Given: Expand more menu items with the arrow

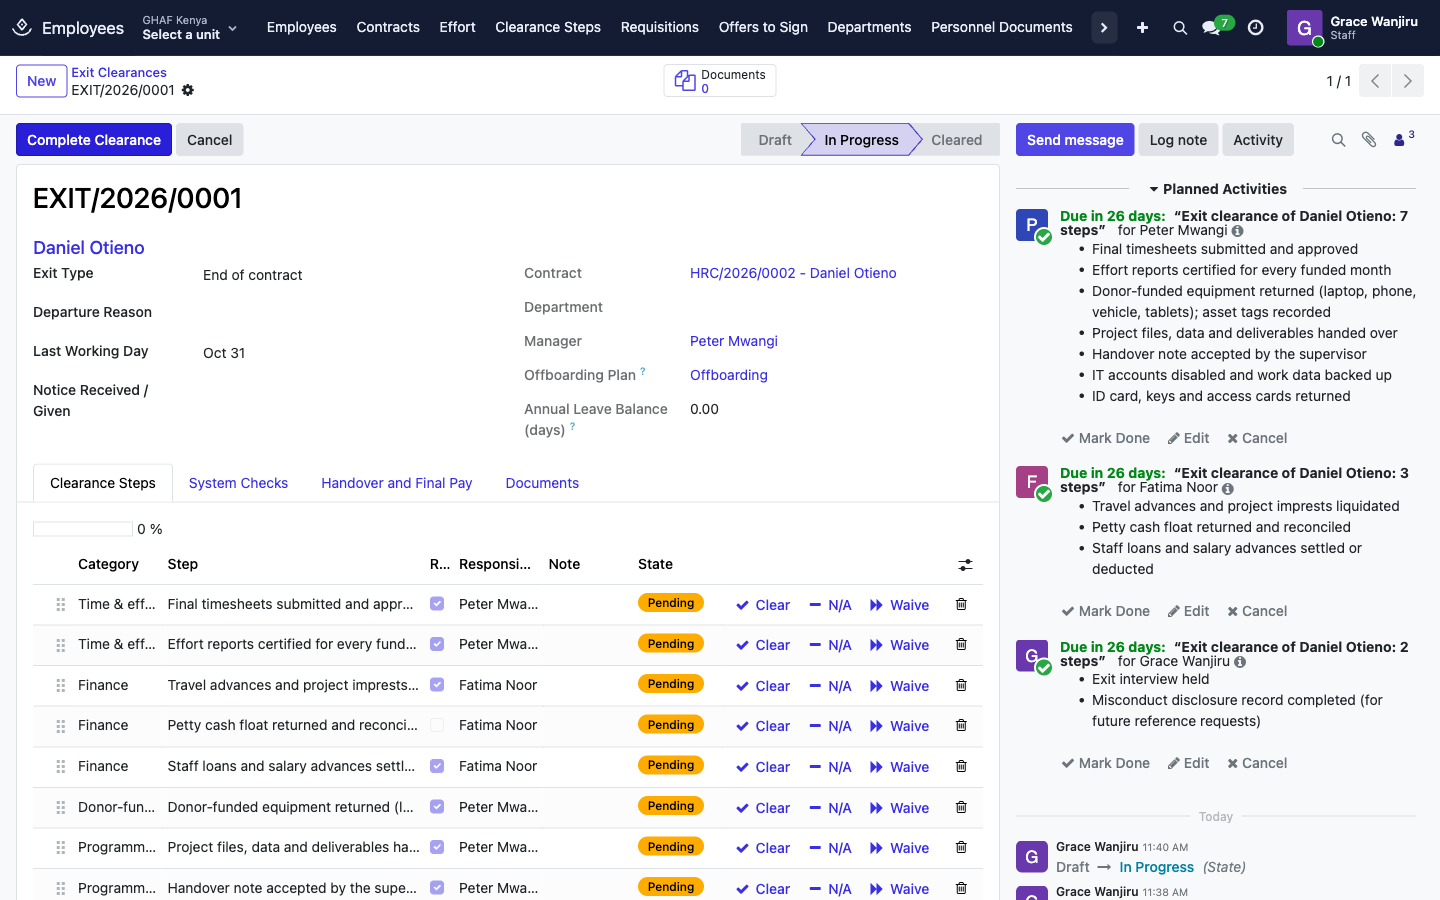Looking at the screenshot, I should (x=1104, y=28).
